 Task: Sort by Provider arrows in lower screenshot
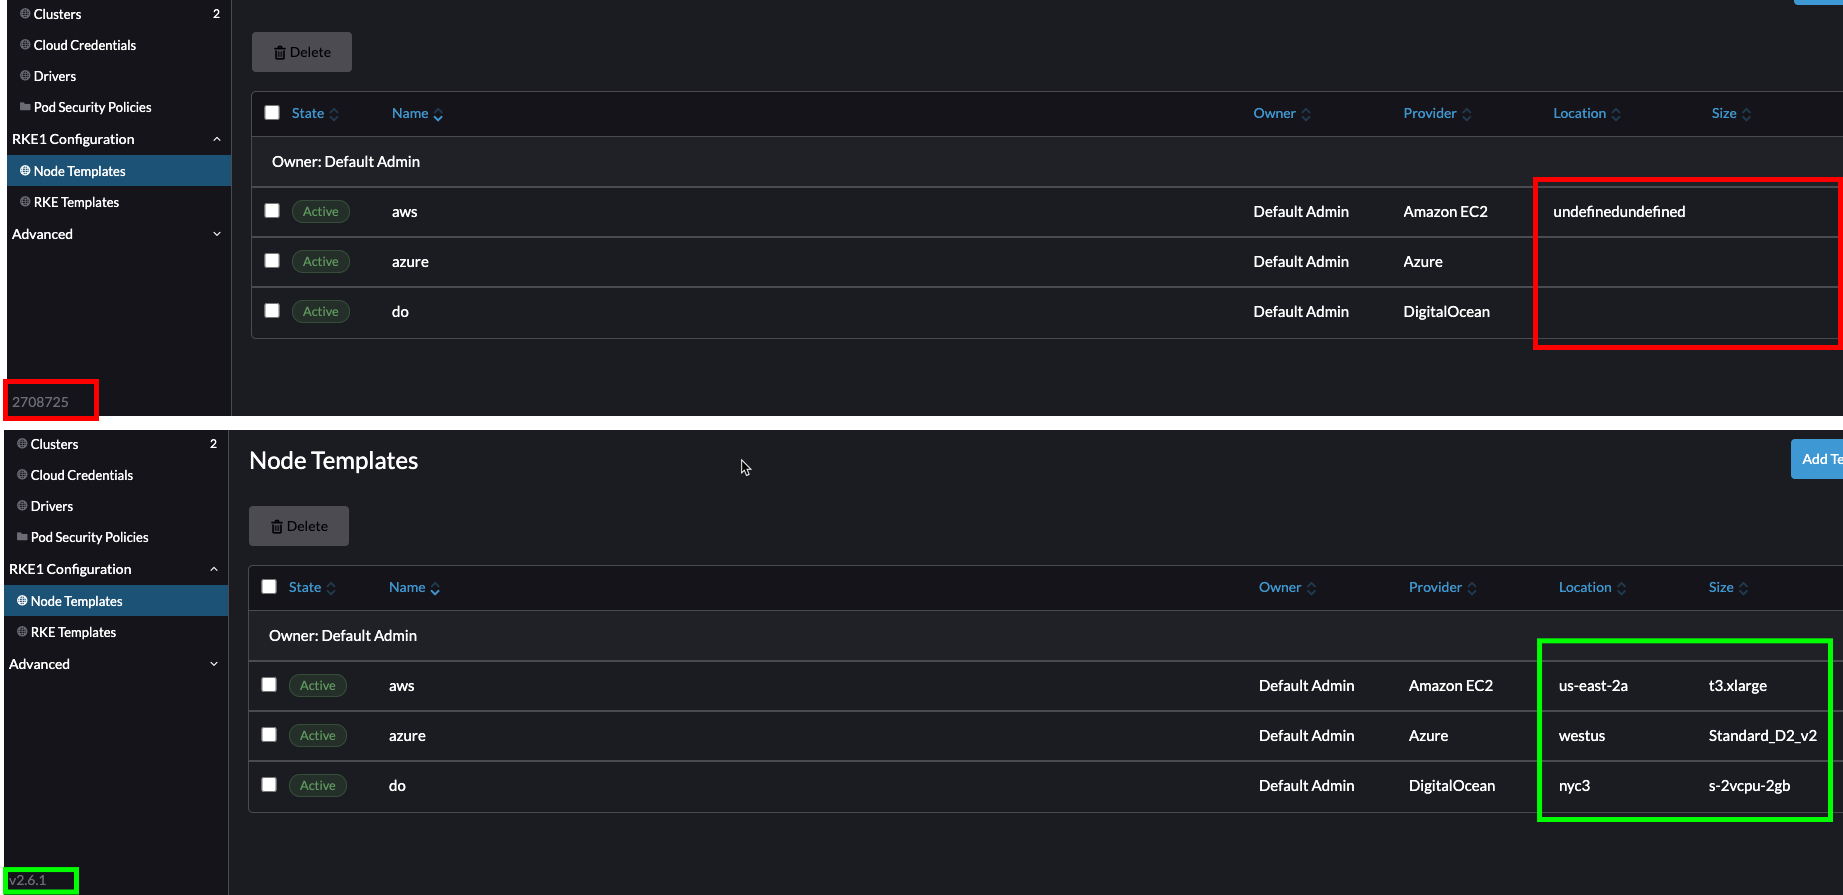point(1471,588)
